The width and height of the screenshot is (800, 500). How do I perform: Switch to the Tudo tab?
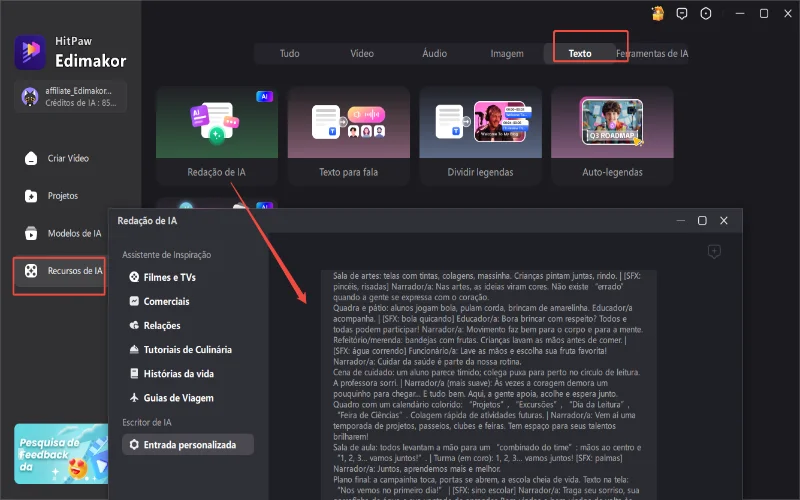point(289,53)
